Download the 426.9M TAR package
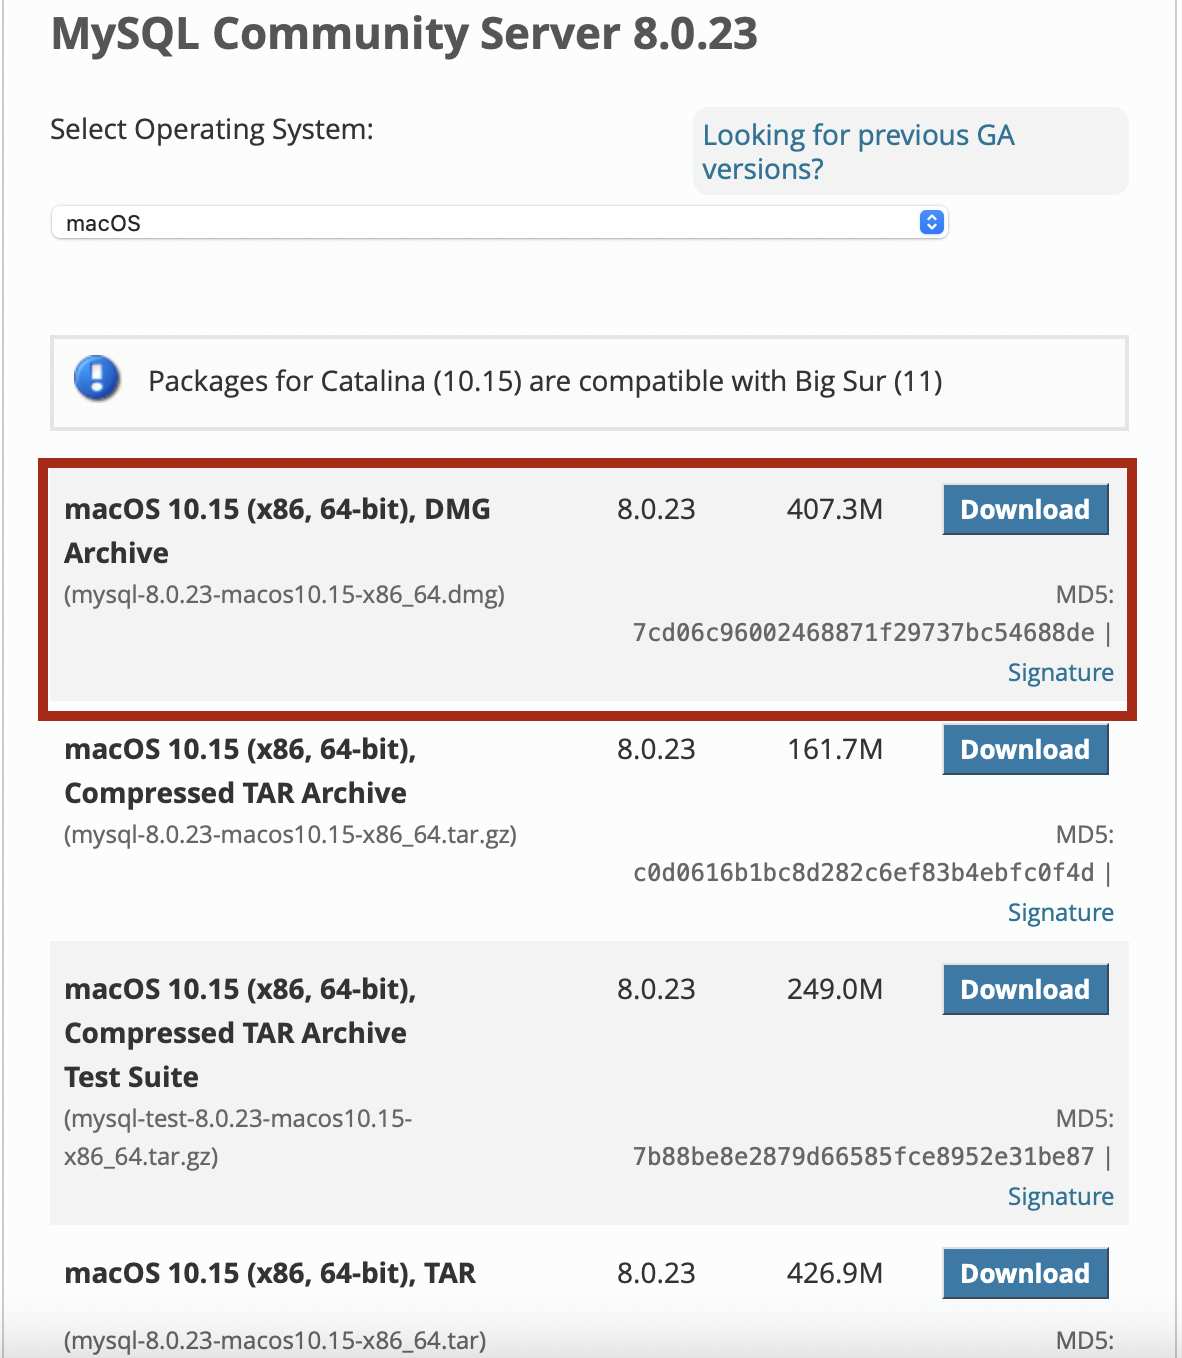The width and height of the screenshot is (1182, 1358). 1025,1273
